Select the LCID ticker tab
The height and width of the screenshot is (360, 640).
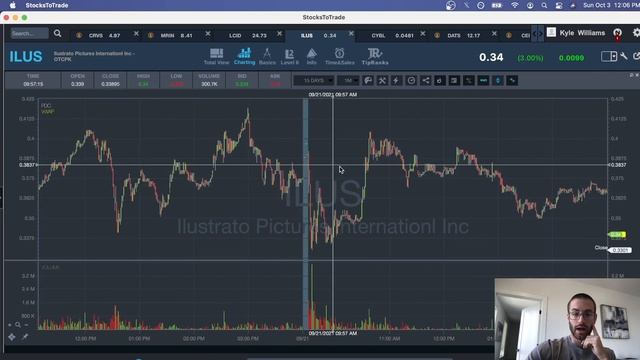tap(247, 36)
